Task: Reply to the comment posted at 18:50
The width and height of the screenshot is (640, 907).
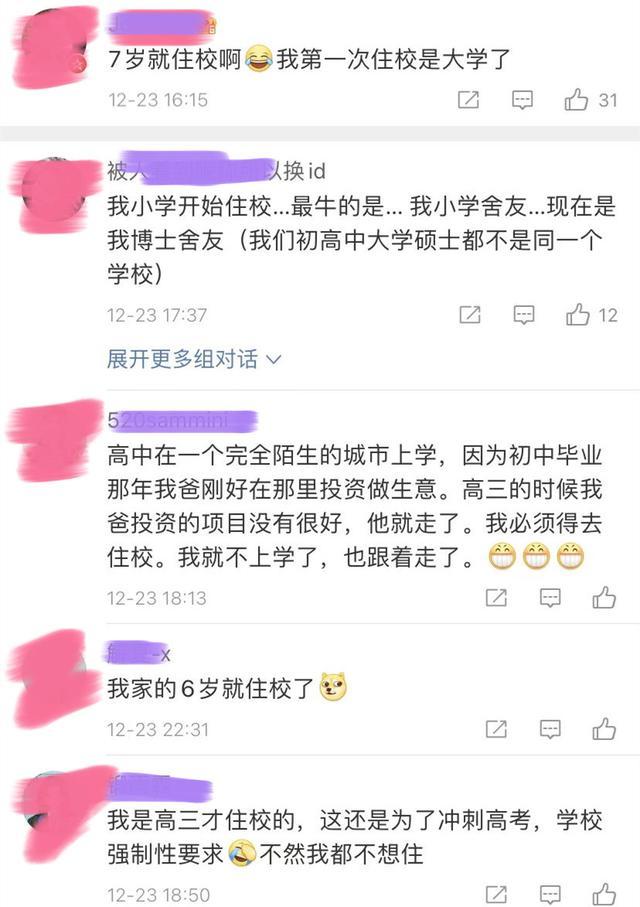Action: click(x=550, y=895)
